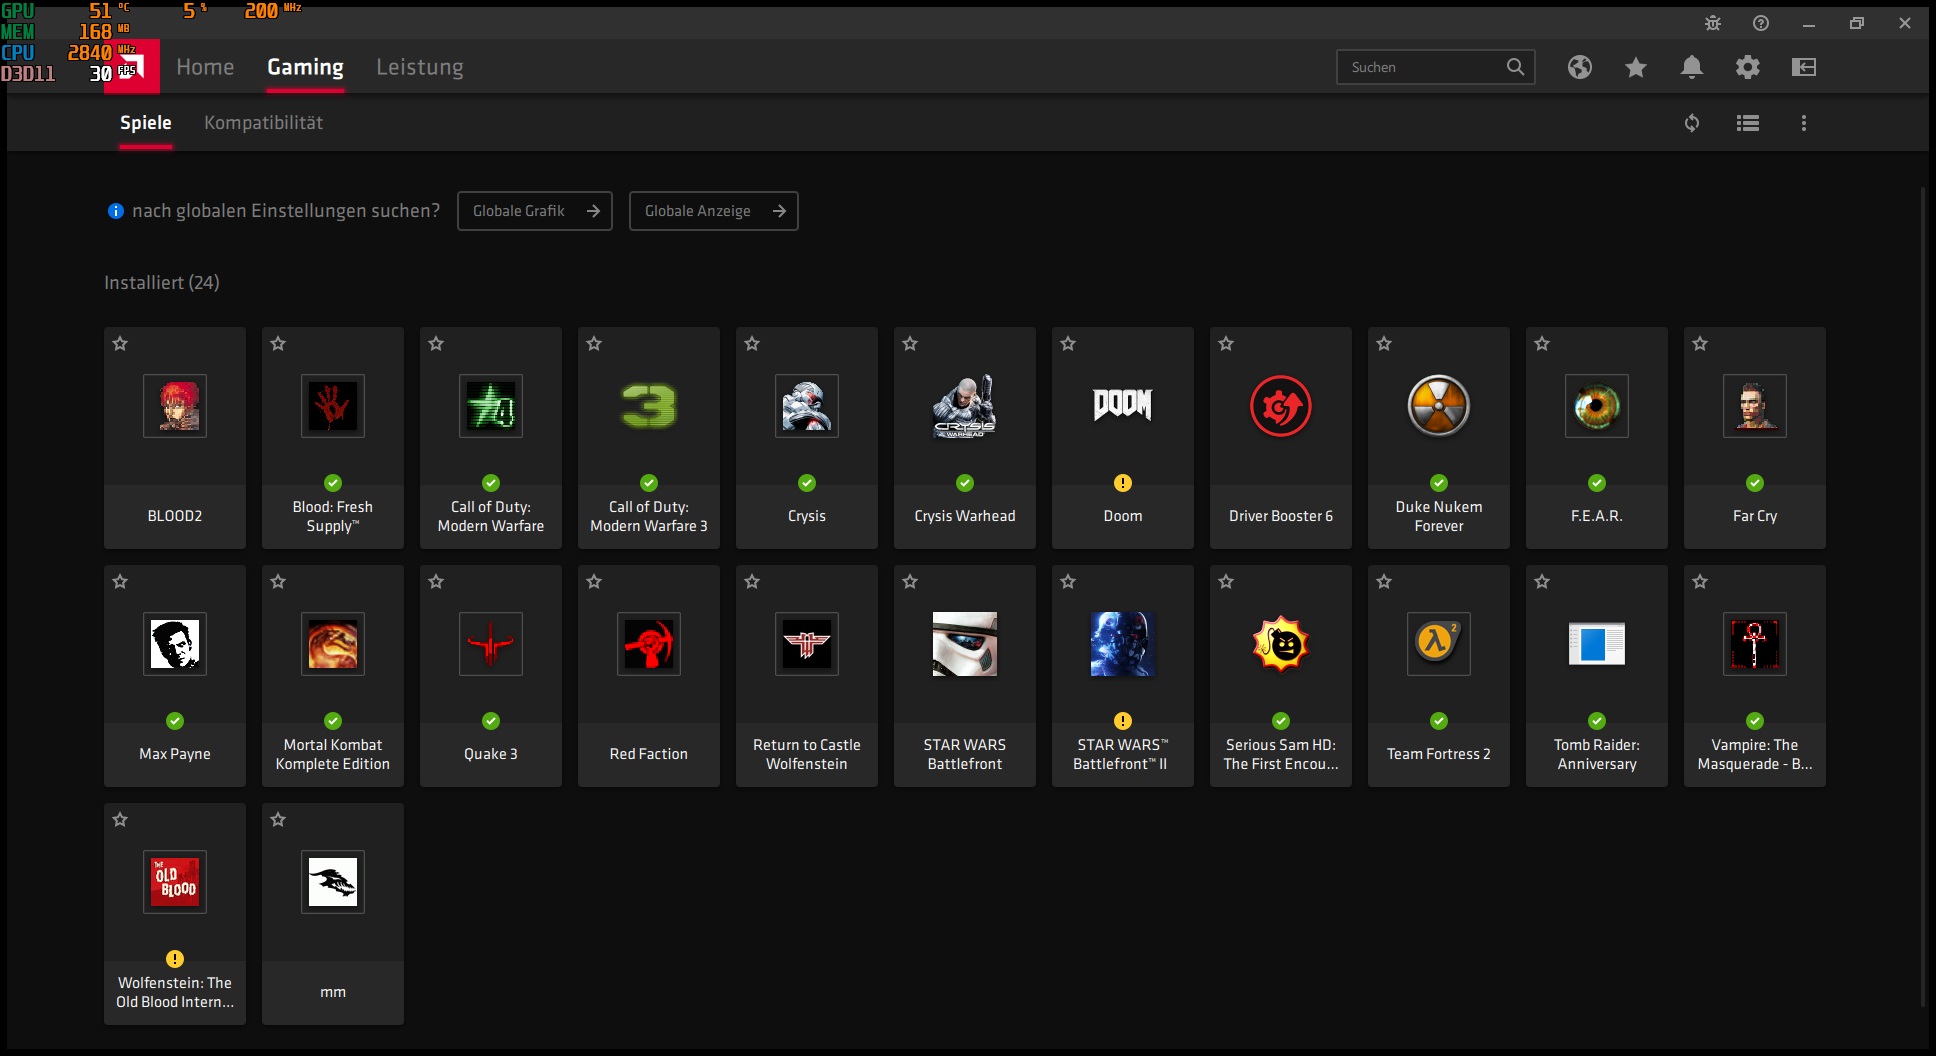Switch to the Gaming tab
The height and width of the screenshot is (1056, 1936).
tap(305, 67)
